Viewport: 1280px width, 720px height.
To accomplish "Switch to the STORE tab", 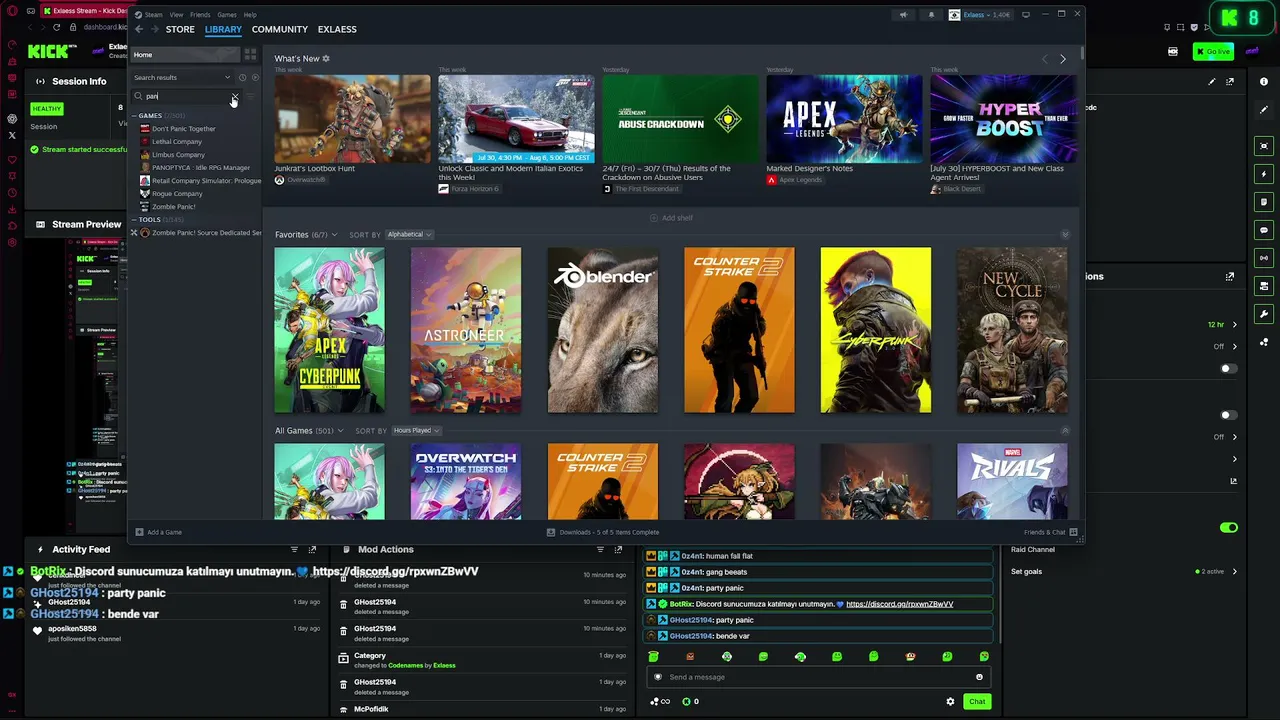I will click(x=180, y=29).
